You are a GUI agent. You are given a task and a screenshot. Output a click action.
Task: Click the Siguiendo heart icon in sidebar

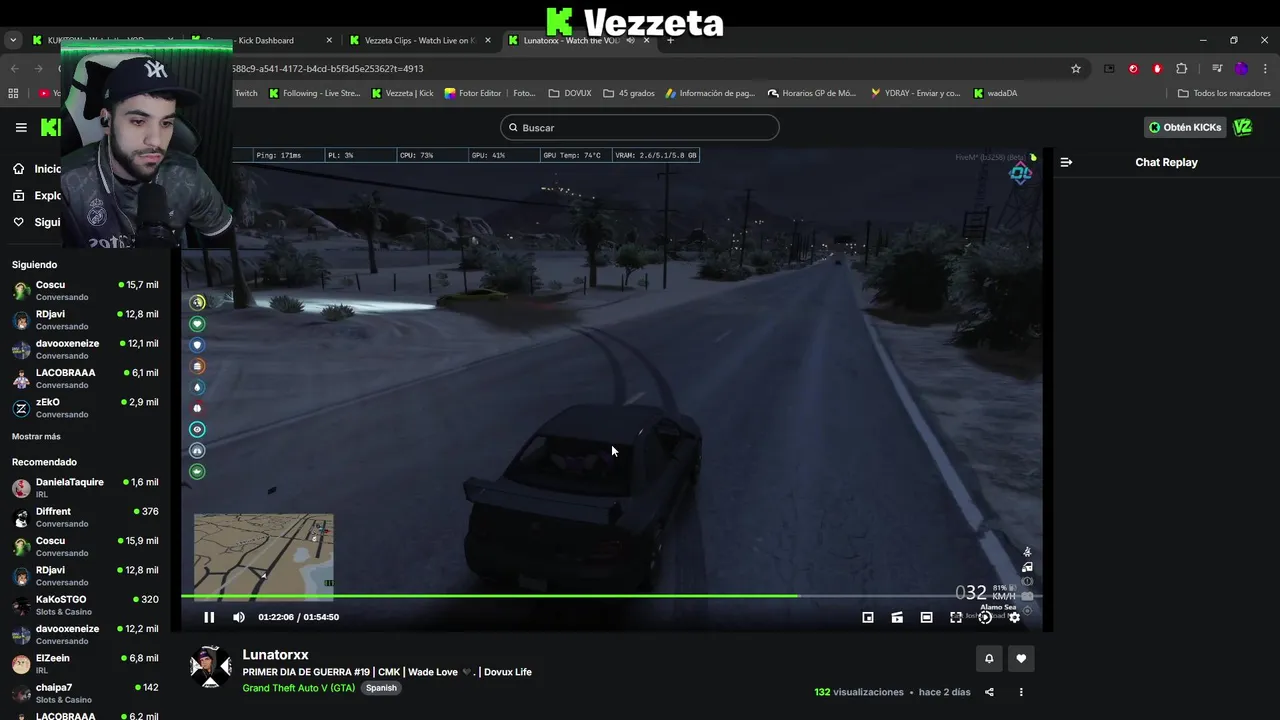[x=19, y=222]
